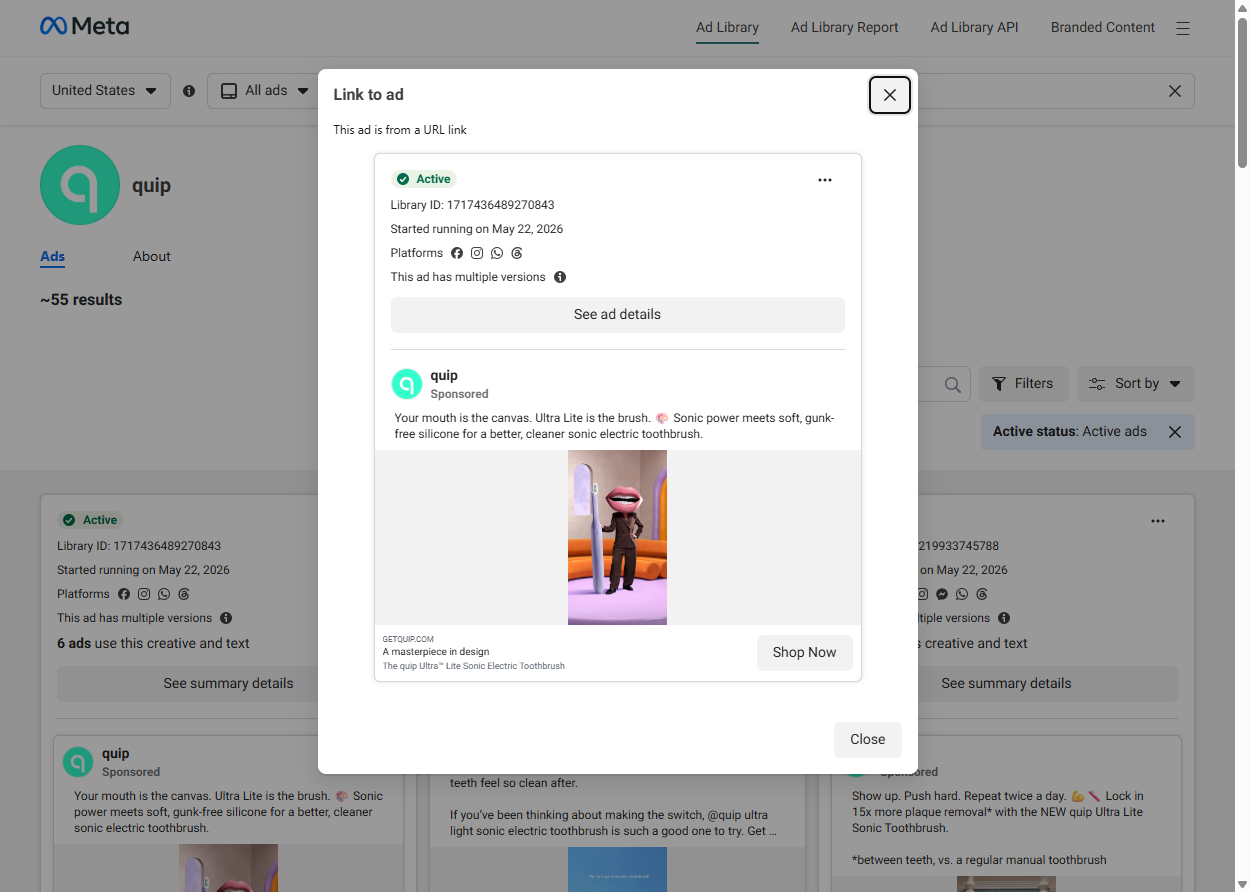1250x892 pixels.
Task: Click 'Library ID: 1717436489270843' in the dialog
Action: point(472,205)
